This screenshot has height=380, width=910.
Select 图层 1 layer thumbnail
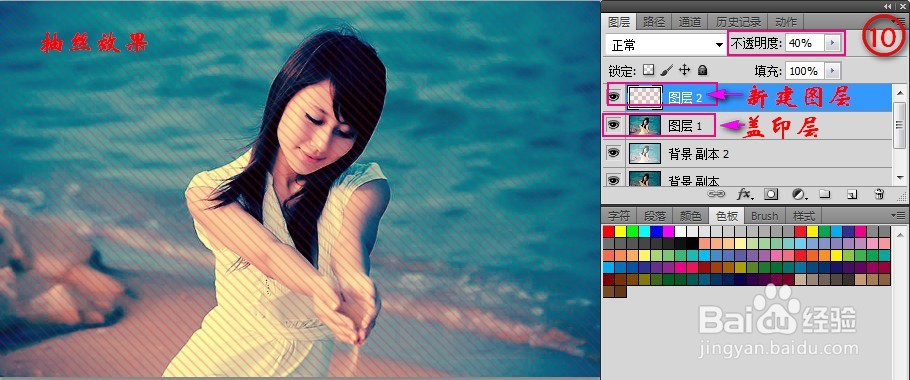point(645,125)
